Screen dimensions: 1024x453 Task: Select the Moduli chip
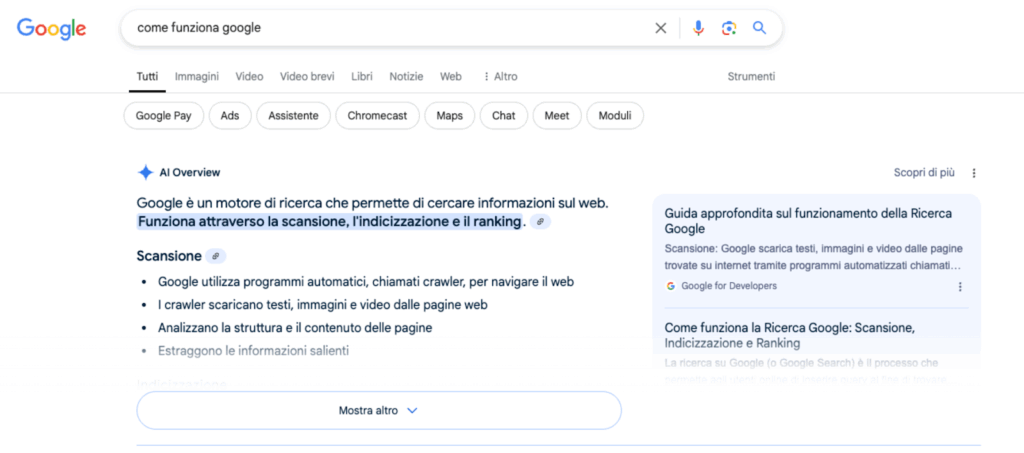[x=615, y=116]
